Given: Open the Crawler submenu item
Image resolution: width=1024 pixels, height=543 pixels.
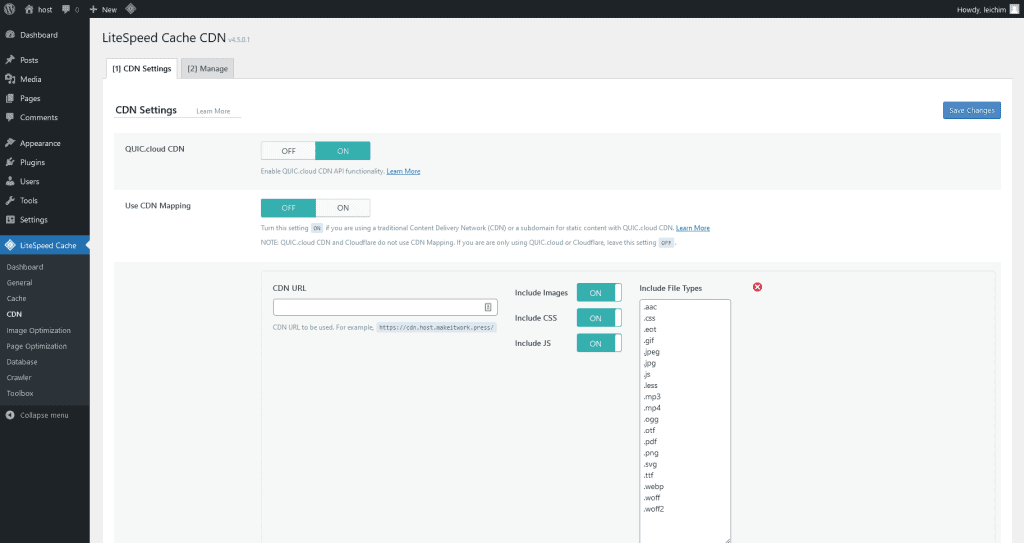Looking at the screenshot, I should tap(19, 378).
